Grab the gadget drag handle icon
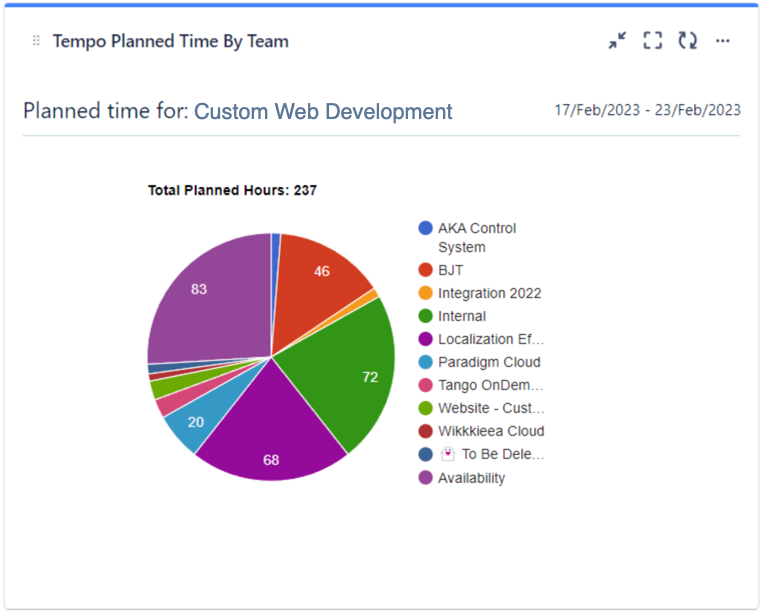The image size is (763, 613). pyautogui.click(x=37, y=41)
